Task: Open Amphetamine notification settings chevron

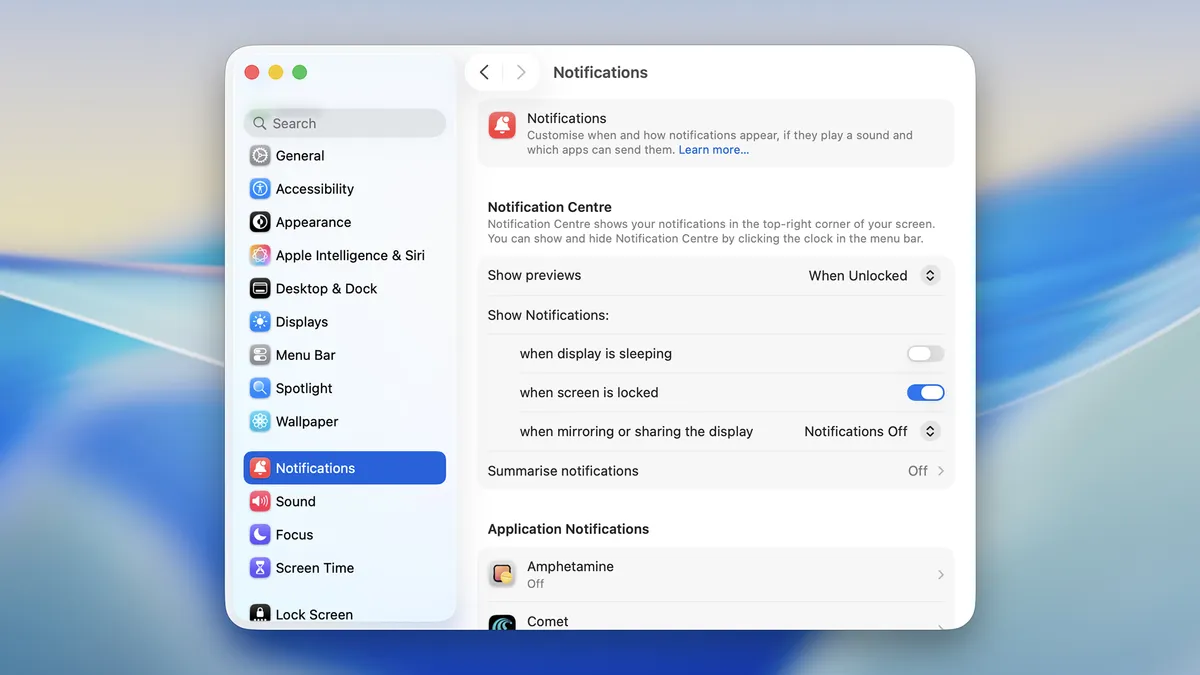Action: tap(941, 575)
